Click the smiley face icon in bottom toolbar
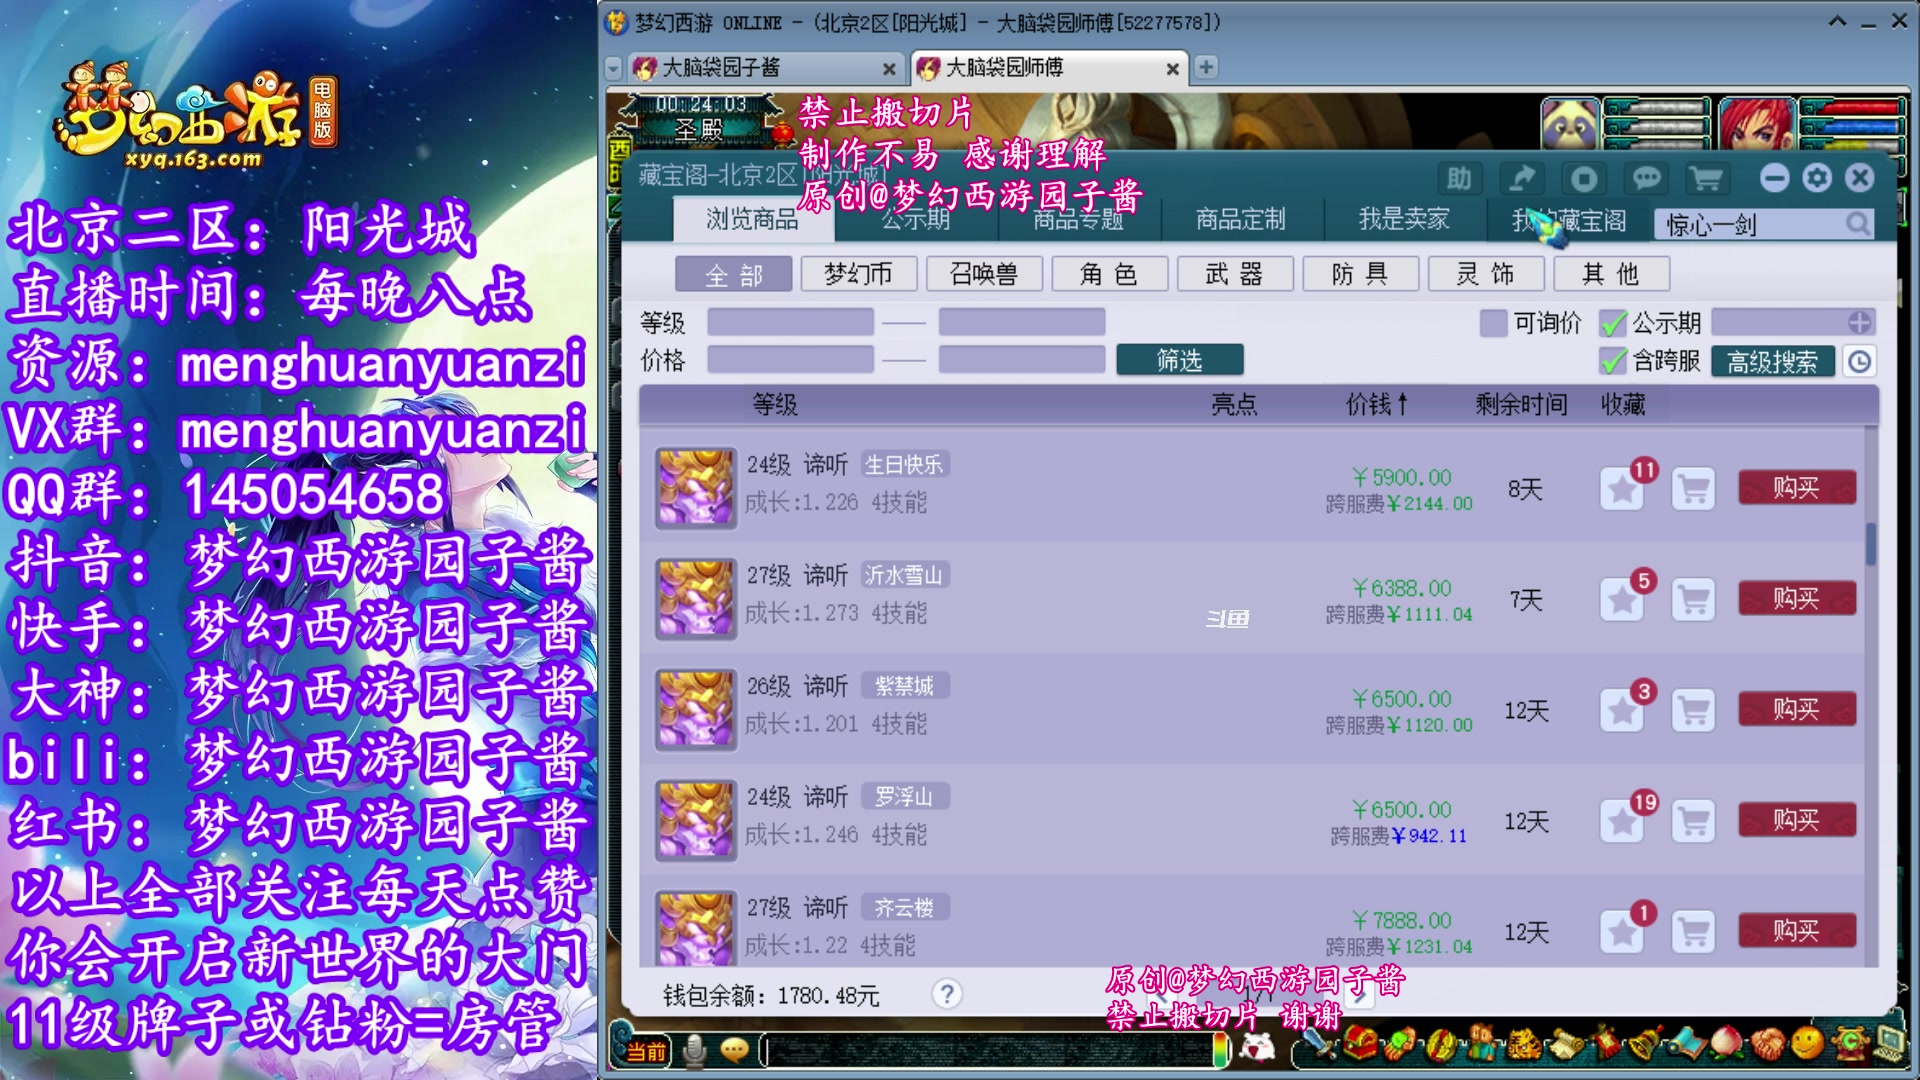This screenshot has width=1920, height=1080. point(1806,1045)
